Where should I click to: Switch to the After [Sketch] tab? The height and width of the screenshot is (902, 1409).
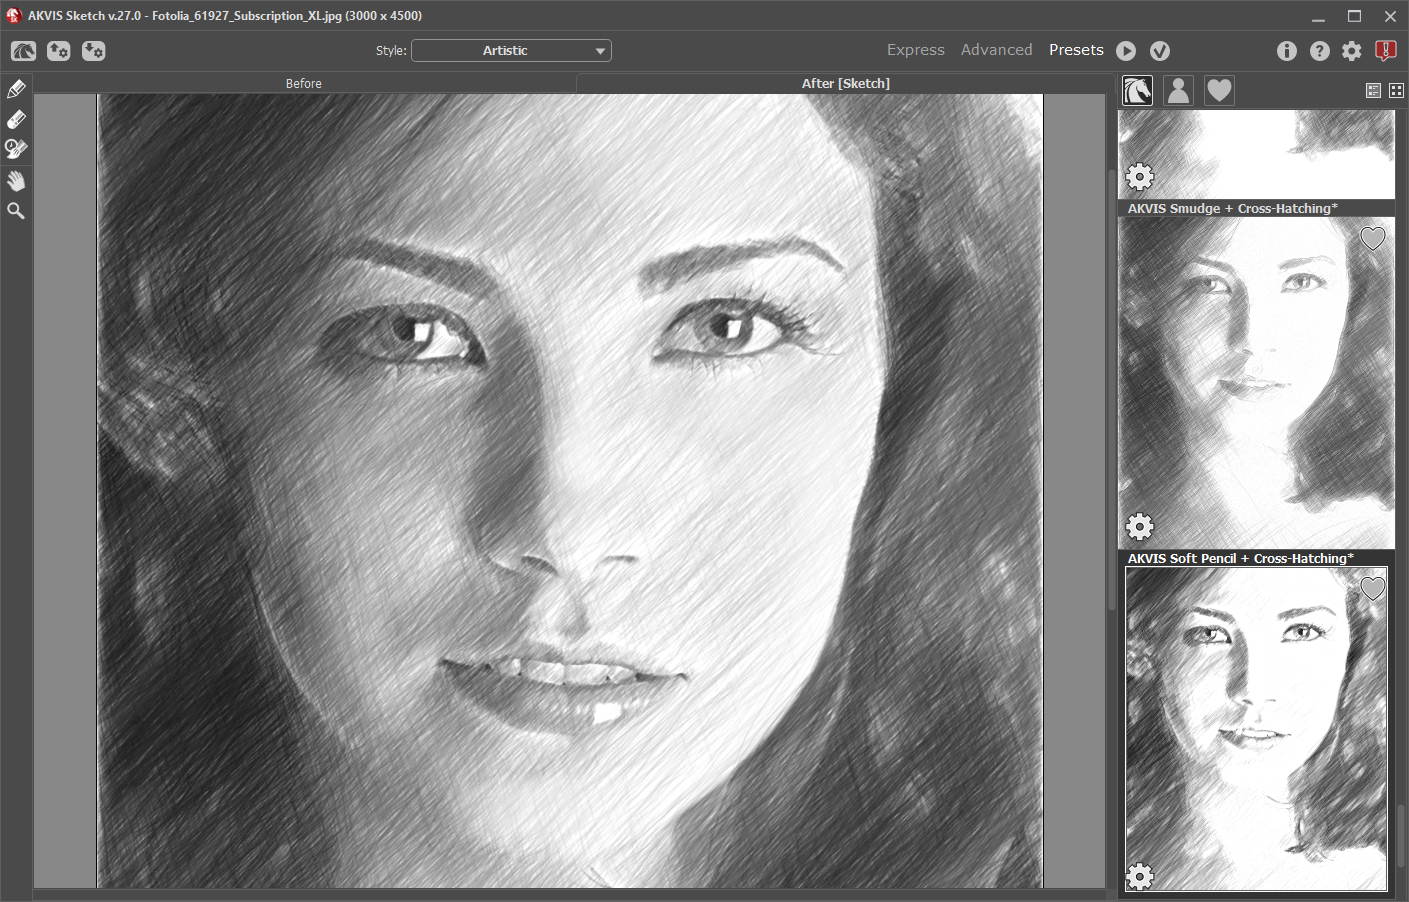point(845,83)
